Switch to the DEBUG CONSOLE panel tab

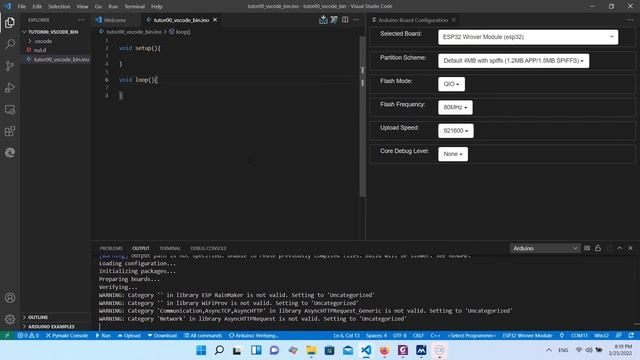[x=208, y=248]
